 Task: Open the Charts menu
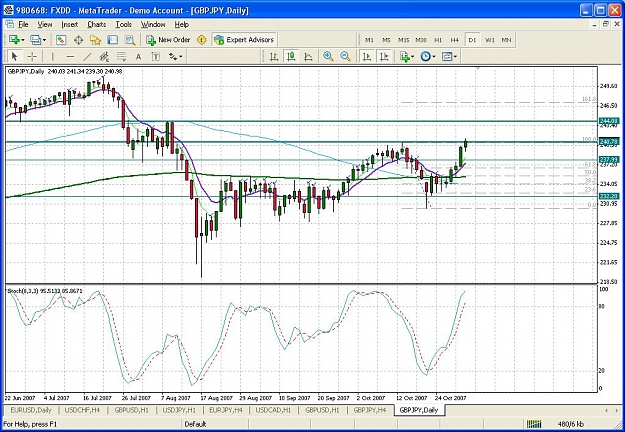point(96,24)
